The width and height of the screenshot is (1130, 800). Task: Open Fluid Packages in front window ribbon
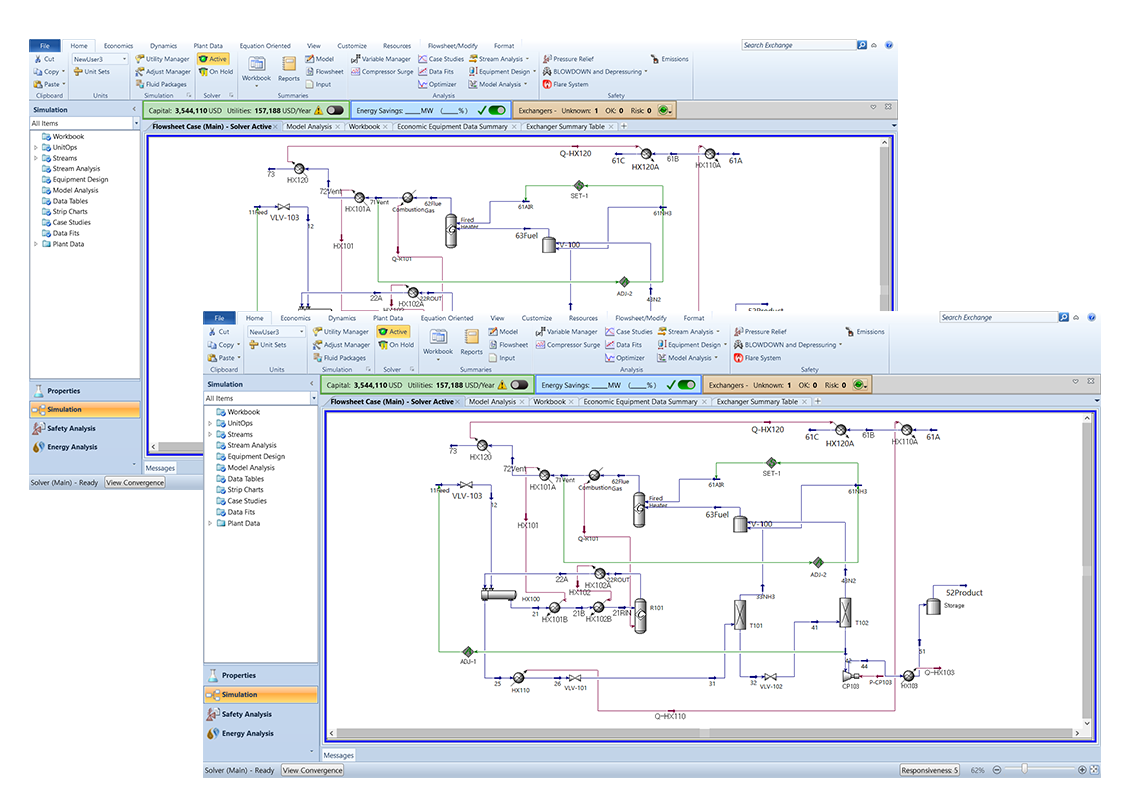click(339, 357)
